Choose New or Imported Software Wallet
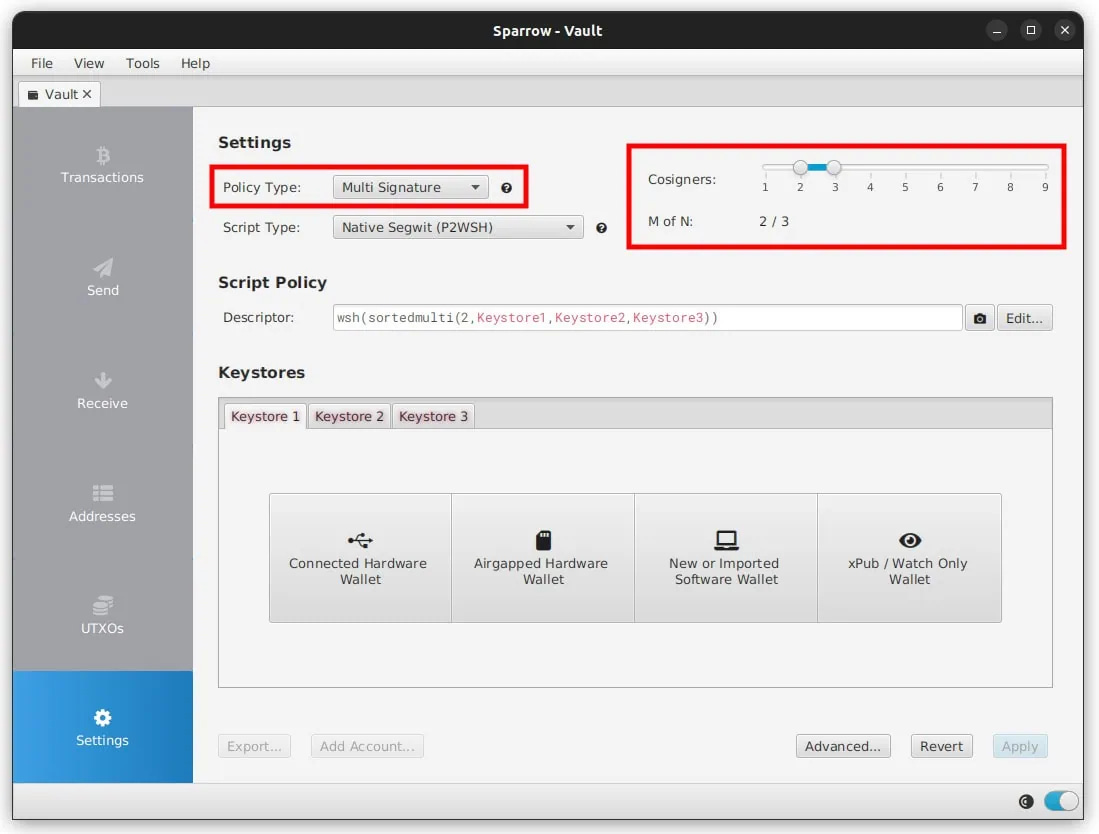This screenshot has height=834, width=1099. point(726,558)
